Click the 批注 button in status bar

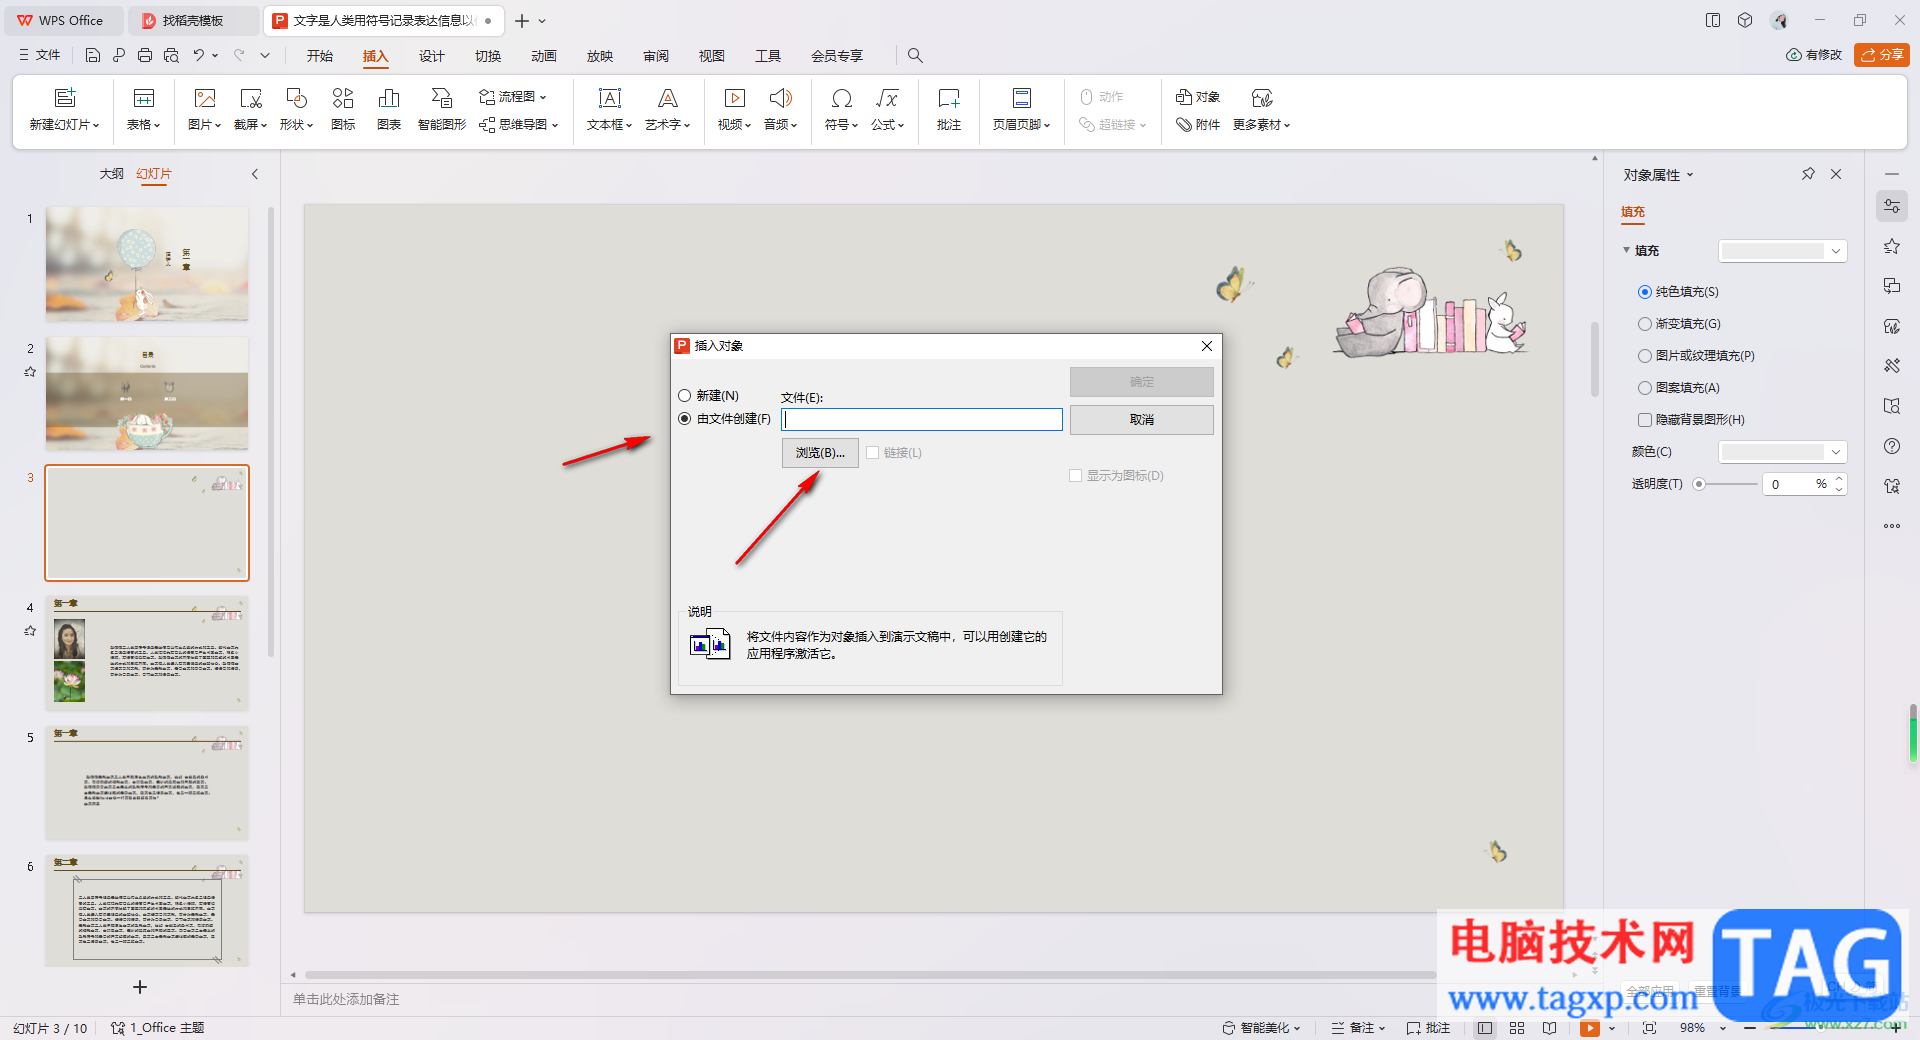[x=1428, y=1028]
